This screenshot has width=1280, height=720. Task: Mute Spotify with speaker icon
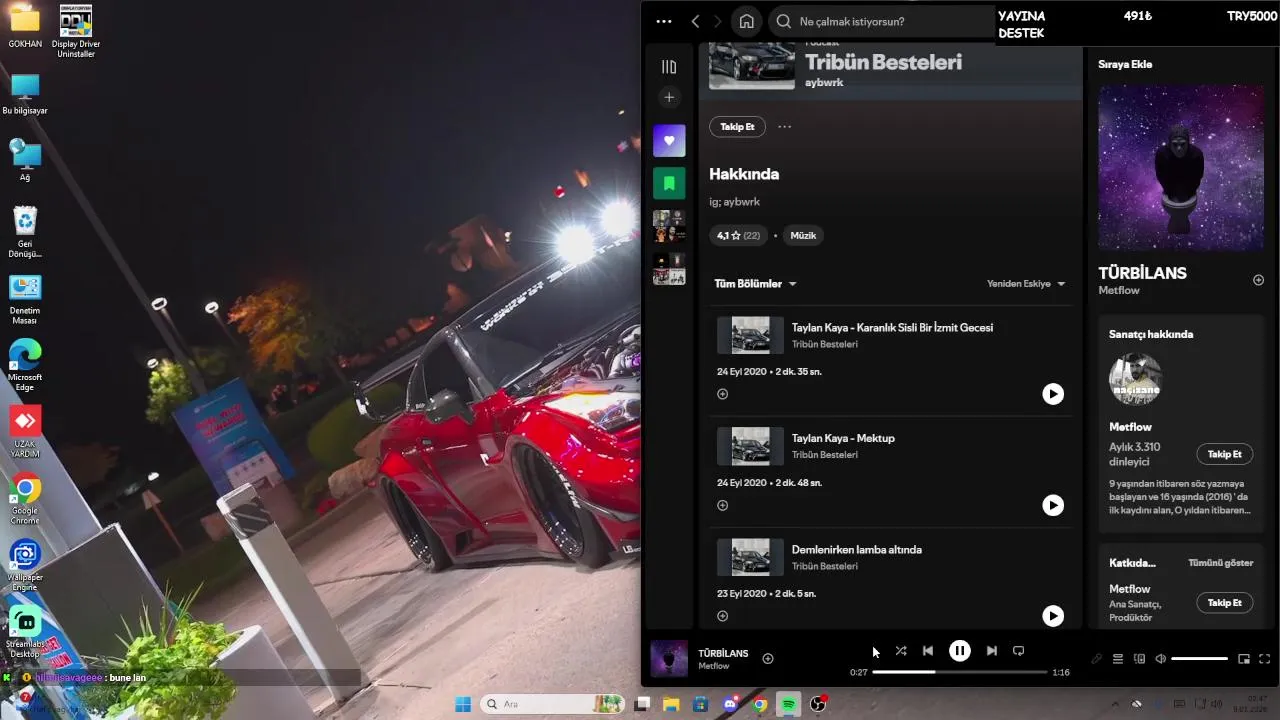click(1160, 659)
